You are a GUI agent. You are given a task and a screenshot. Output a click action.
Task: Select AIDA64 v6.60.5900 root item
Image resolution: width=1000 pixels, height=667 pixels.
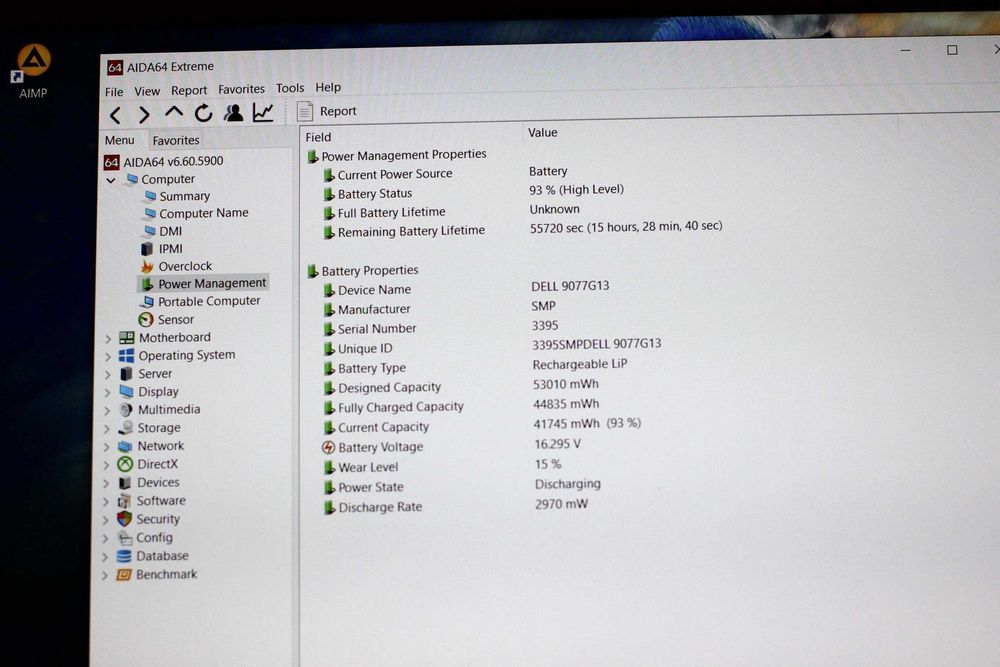(x=164, y=162)
